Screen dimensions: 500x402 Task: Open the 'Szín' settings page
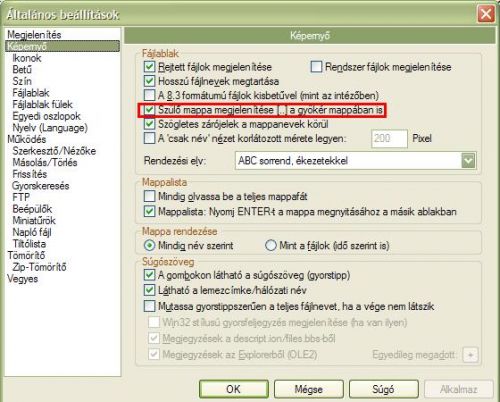(x=22, y=81)
